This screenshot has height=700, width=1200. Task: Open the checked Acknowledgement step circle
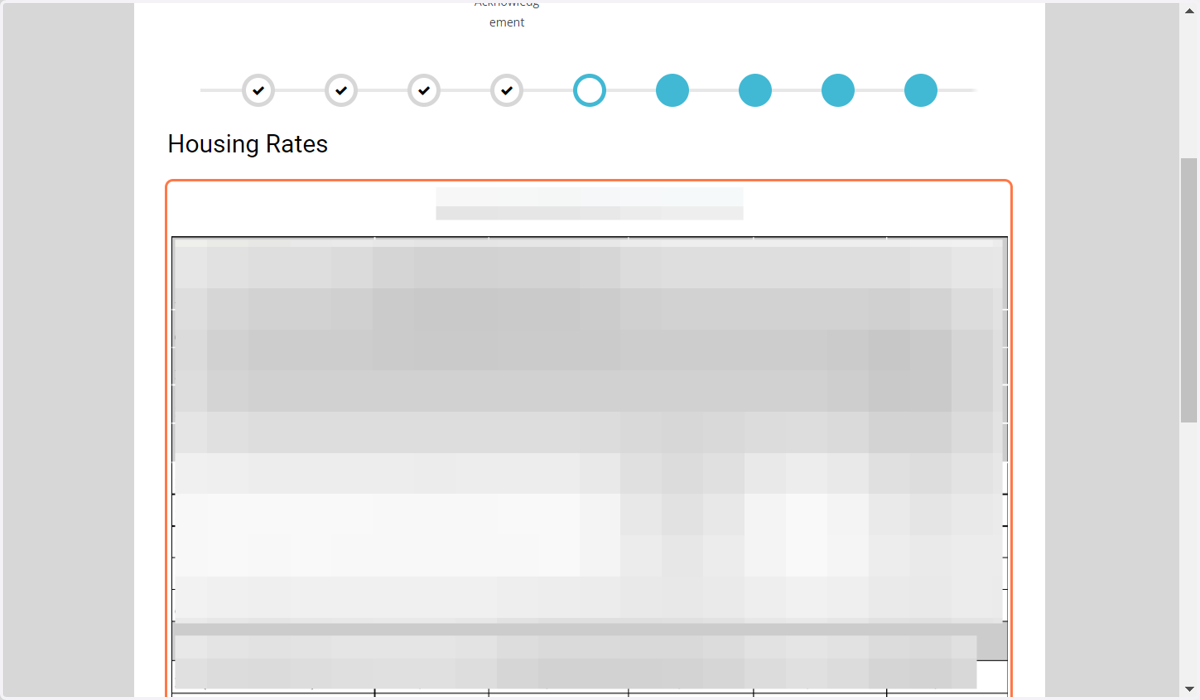507,90
